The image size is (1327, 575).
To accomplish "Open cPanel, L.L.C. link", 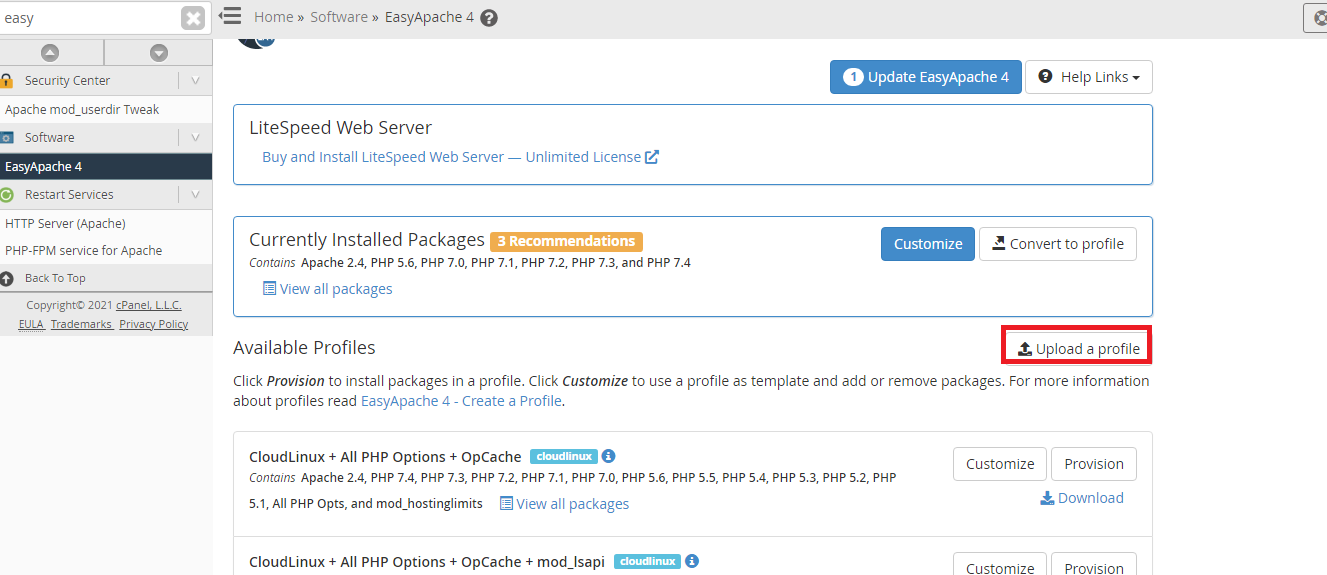I will (149, 305).
